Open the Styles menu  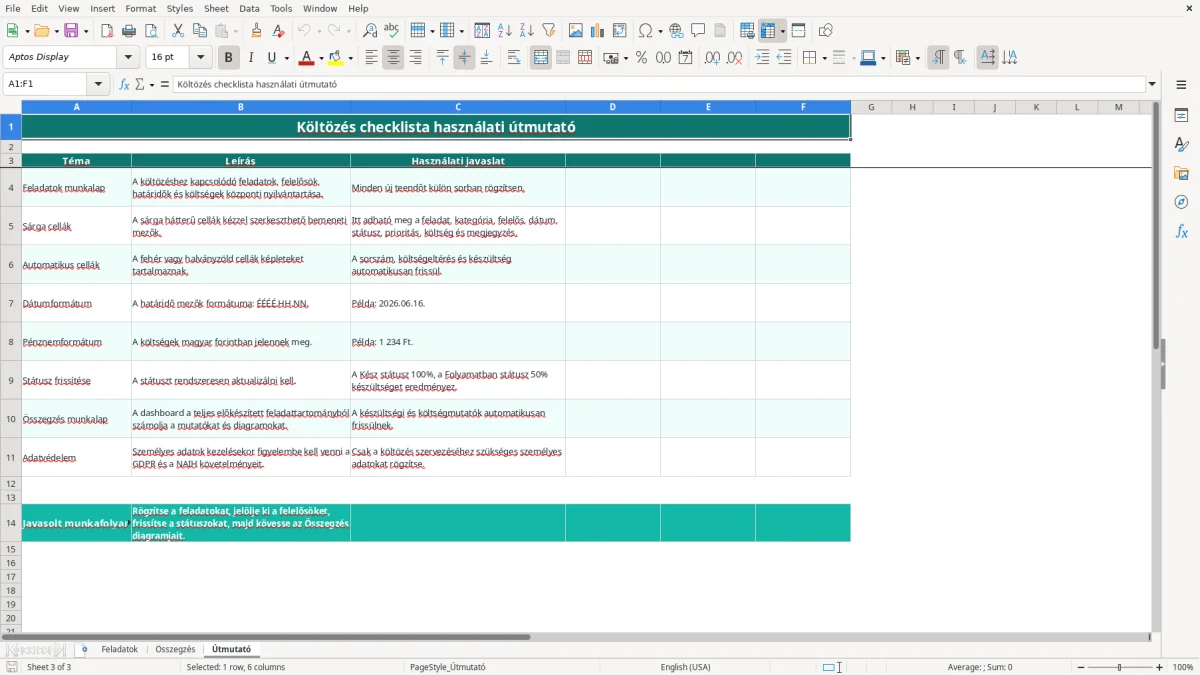click(180, 8)
